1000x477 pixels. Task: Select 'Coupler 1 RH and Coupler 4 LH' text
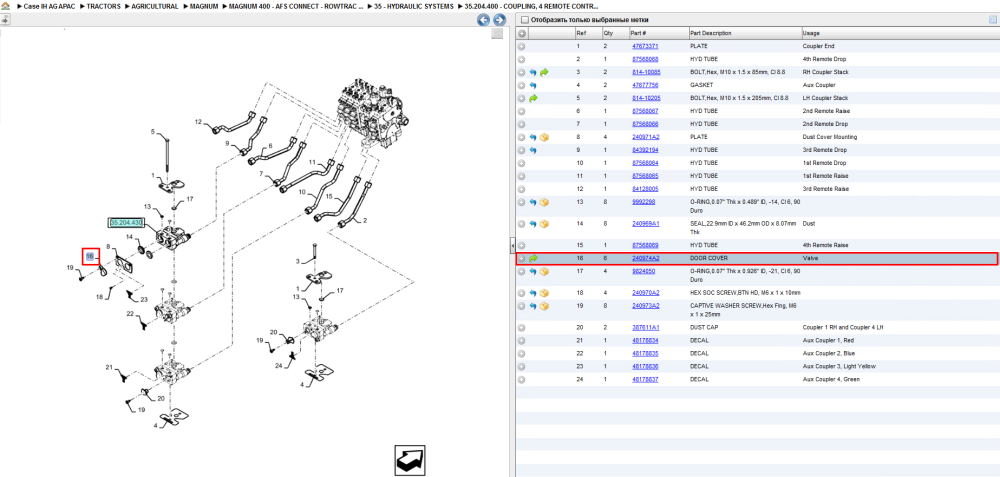tap(844, 328)
